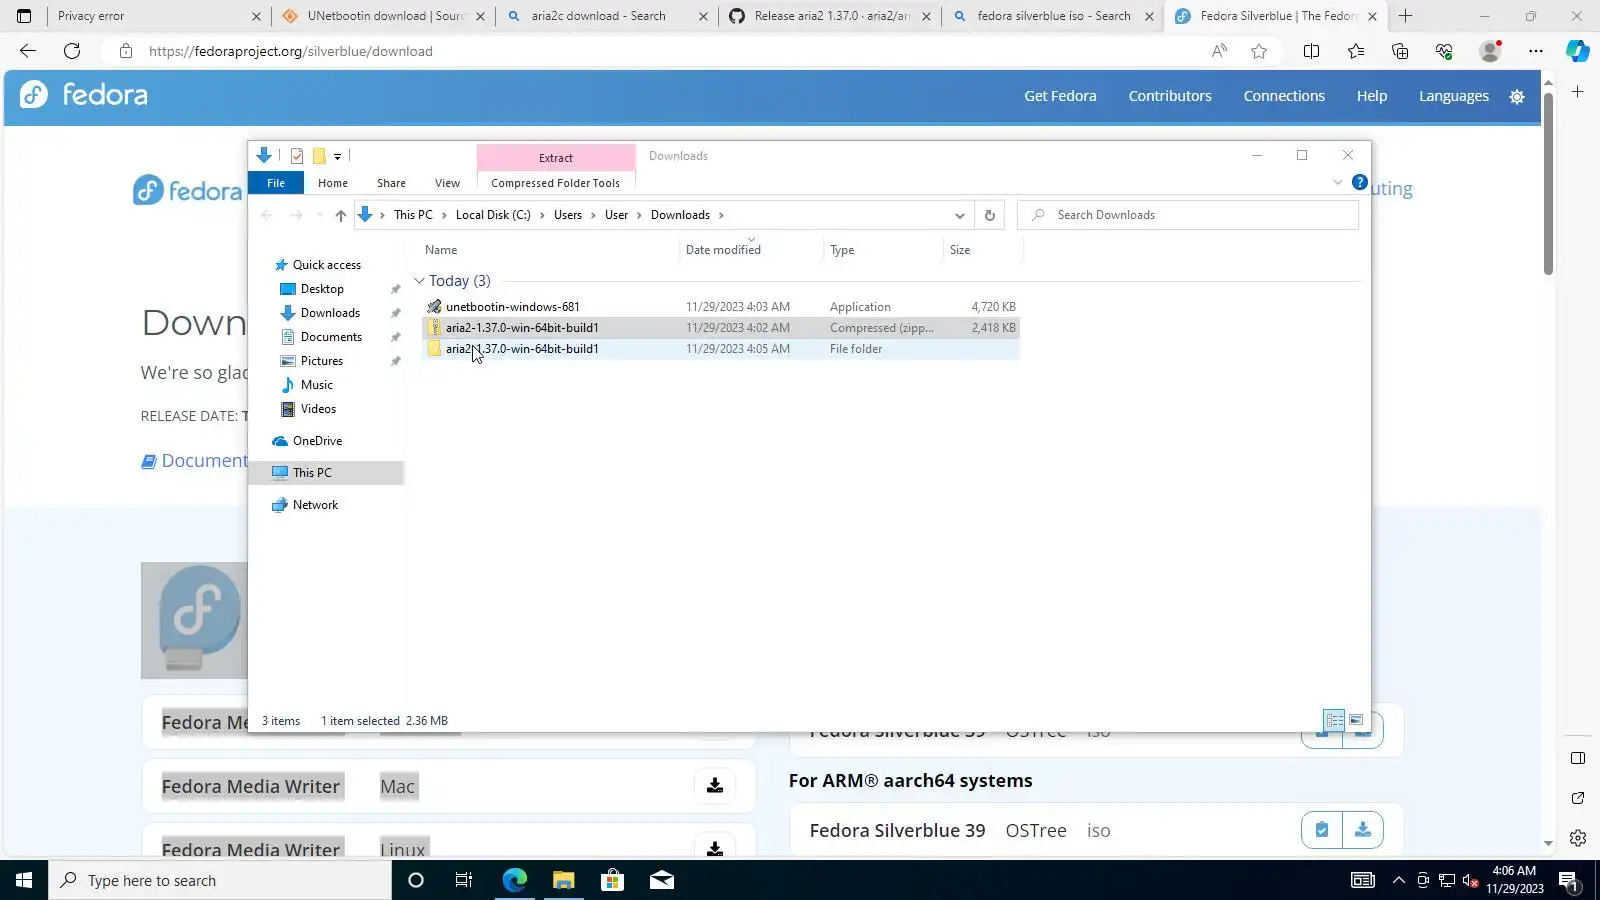Sort files by the Date modified column
Image resolution: width=1600 pixels, height=900 pixels.
pos(723,250)
